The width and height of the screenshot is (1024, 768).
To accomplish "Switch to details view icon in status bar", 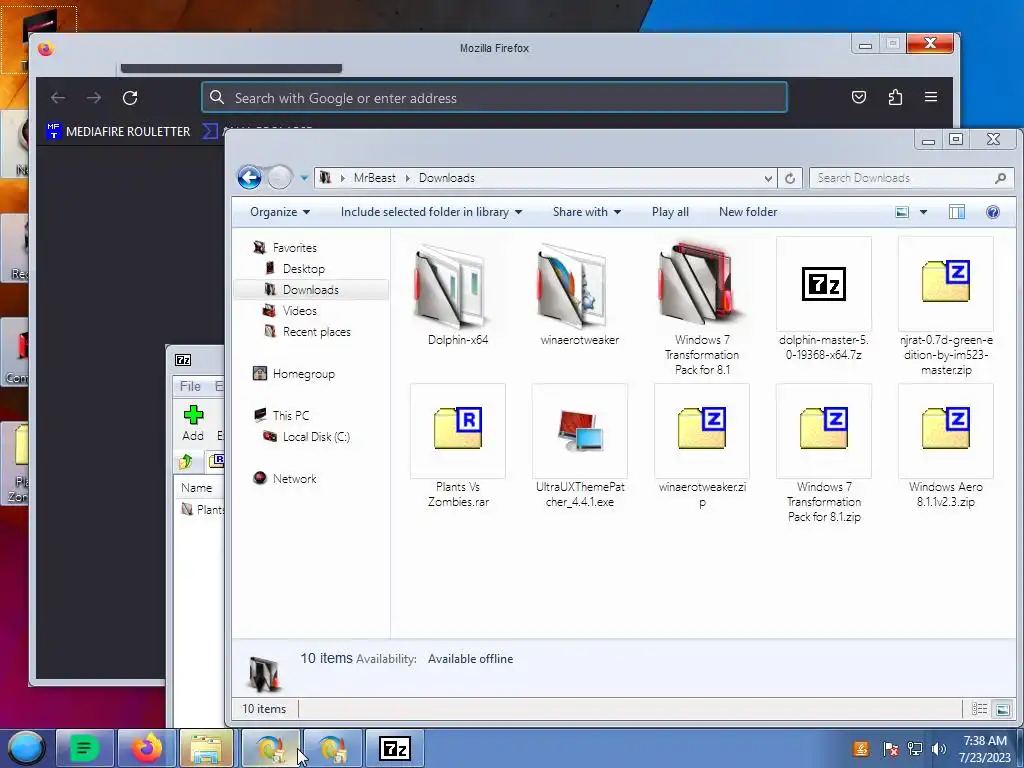I will (x=979, y=709).
